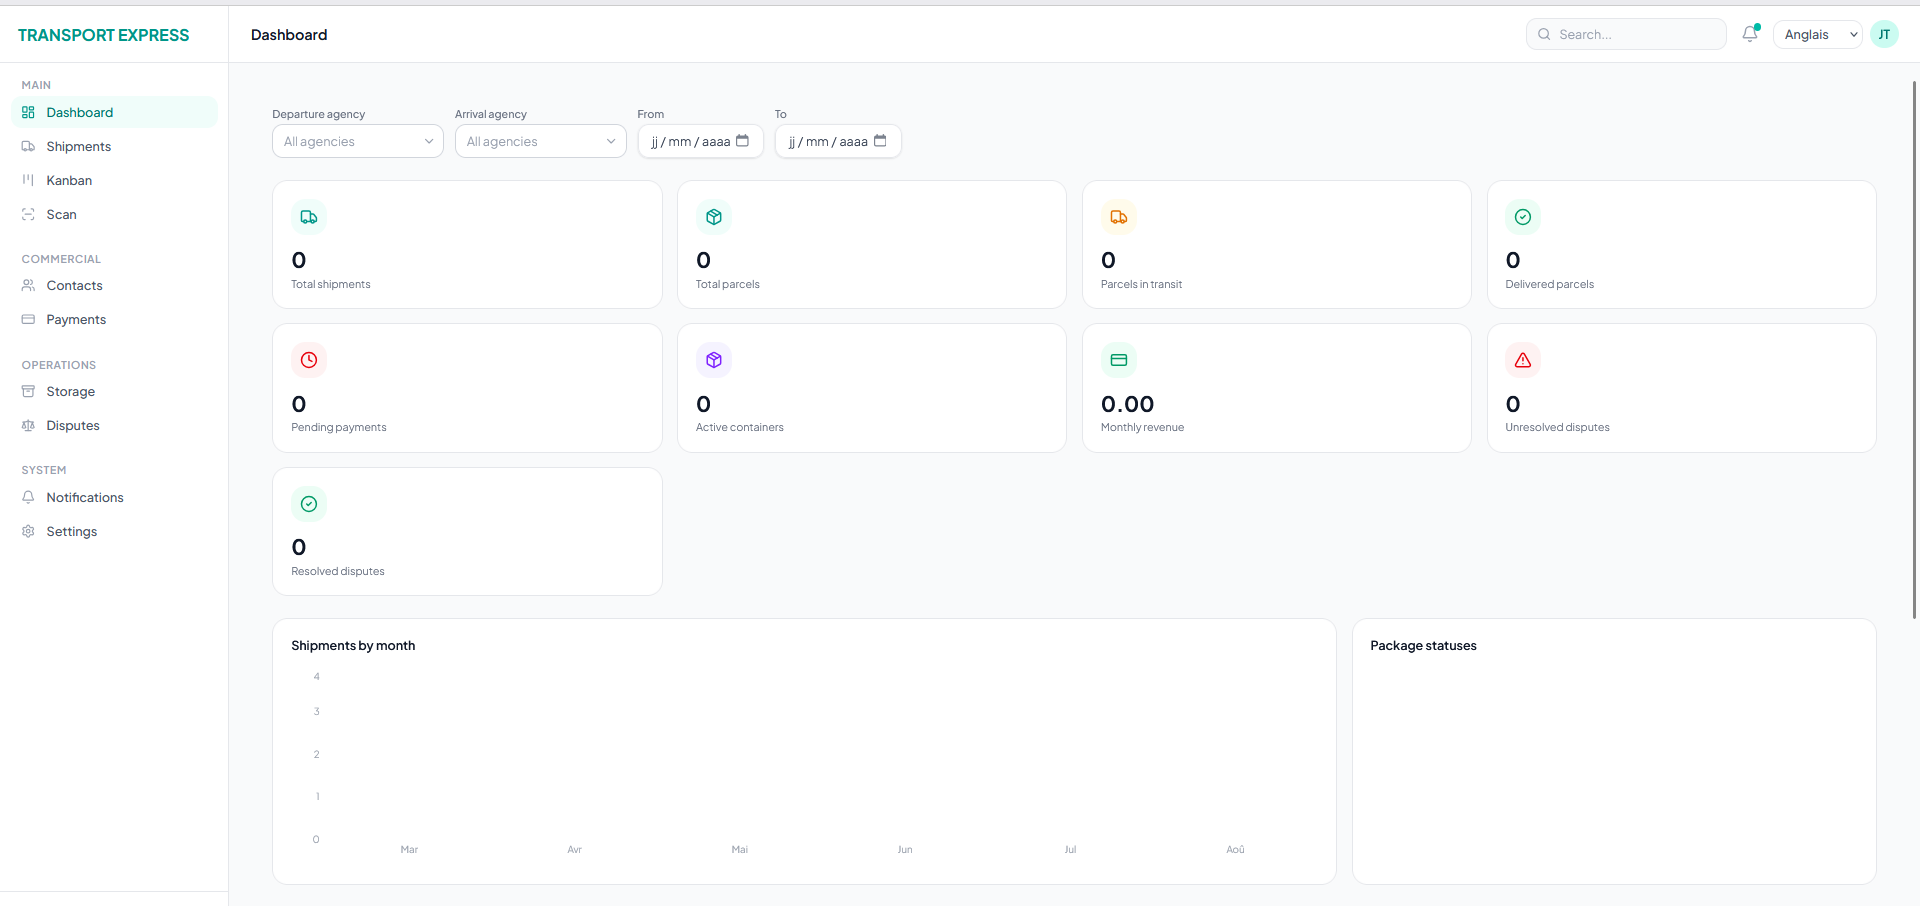Navigate to Payments in sidebar
Screen dimensions: 1920x906
(x=114, y=319)
